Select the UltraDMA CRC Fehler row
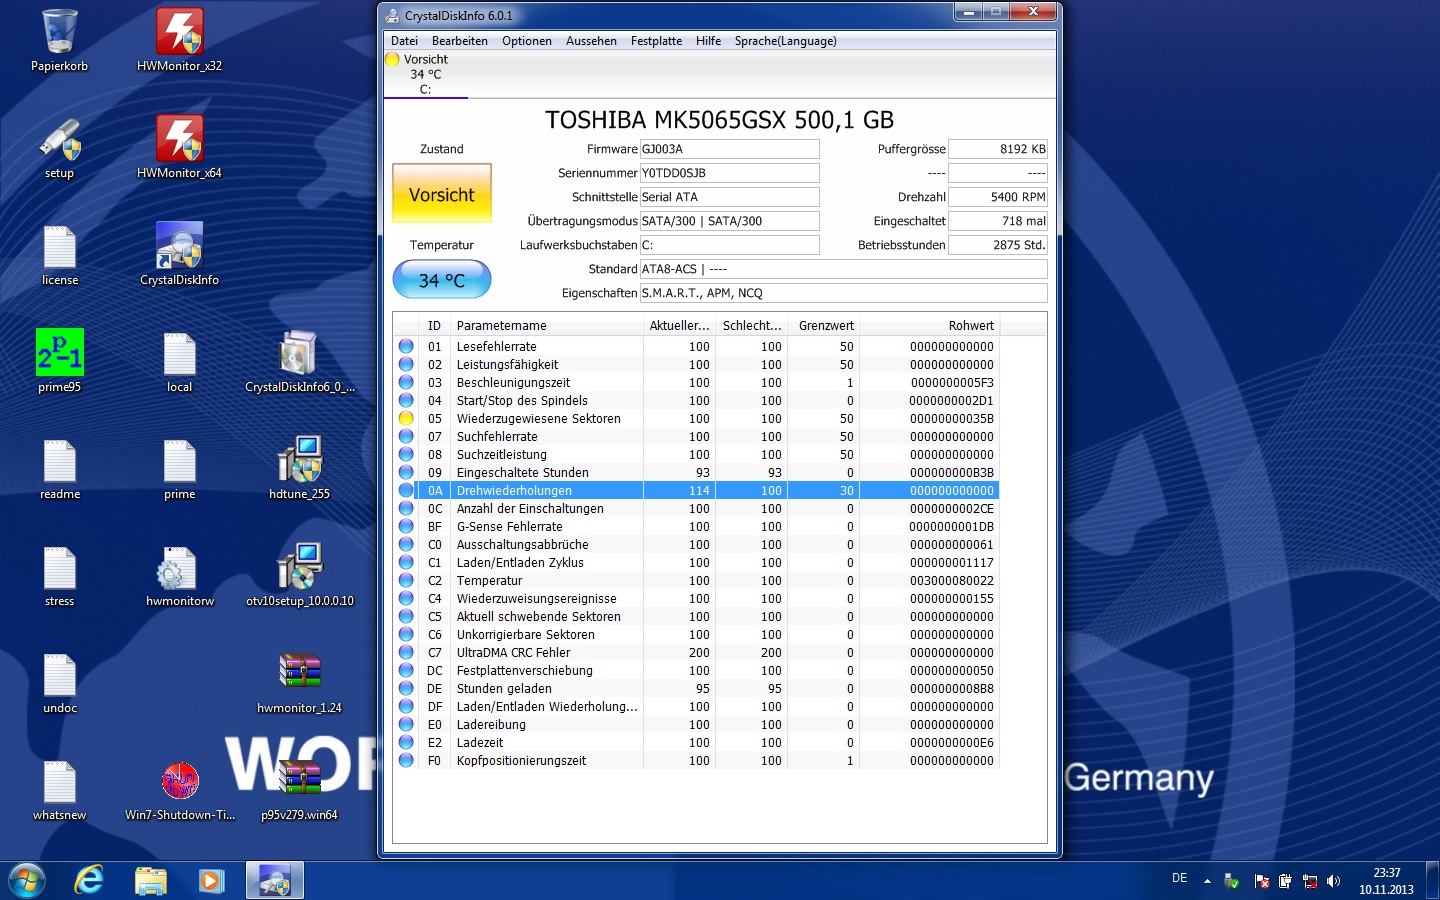Image resolution: width=1440 pixels, height=900 pixels. coord(696,653)
